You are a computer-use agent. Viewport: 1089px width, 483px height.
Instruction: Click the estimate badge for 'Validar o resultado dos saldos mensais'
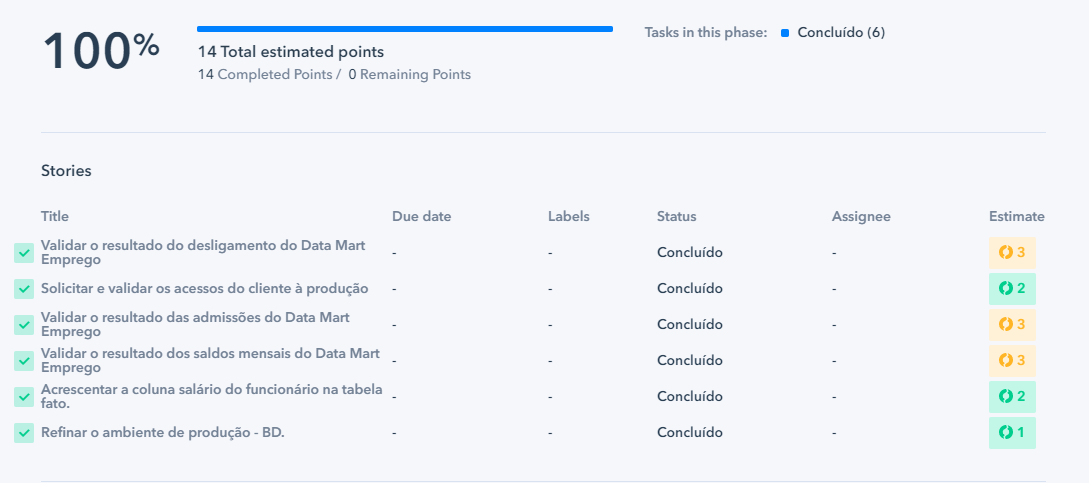(x=1012, y=361)
